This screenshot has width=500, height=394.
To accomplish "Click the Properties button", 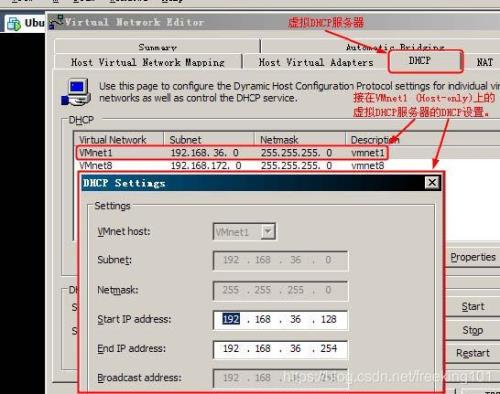I will [x=473, y=257].
